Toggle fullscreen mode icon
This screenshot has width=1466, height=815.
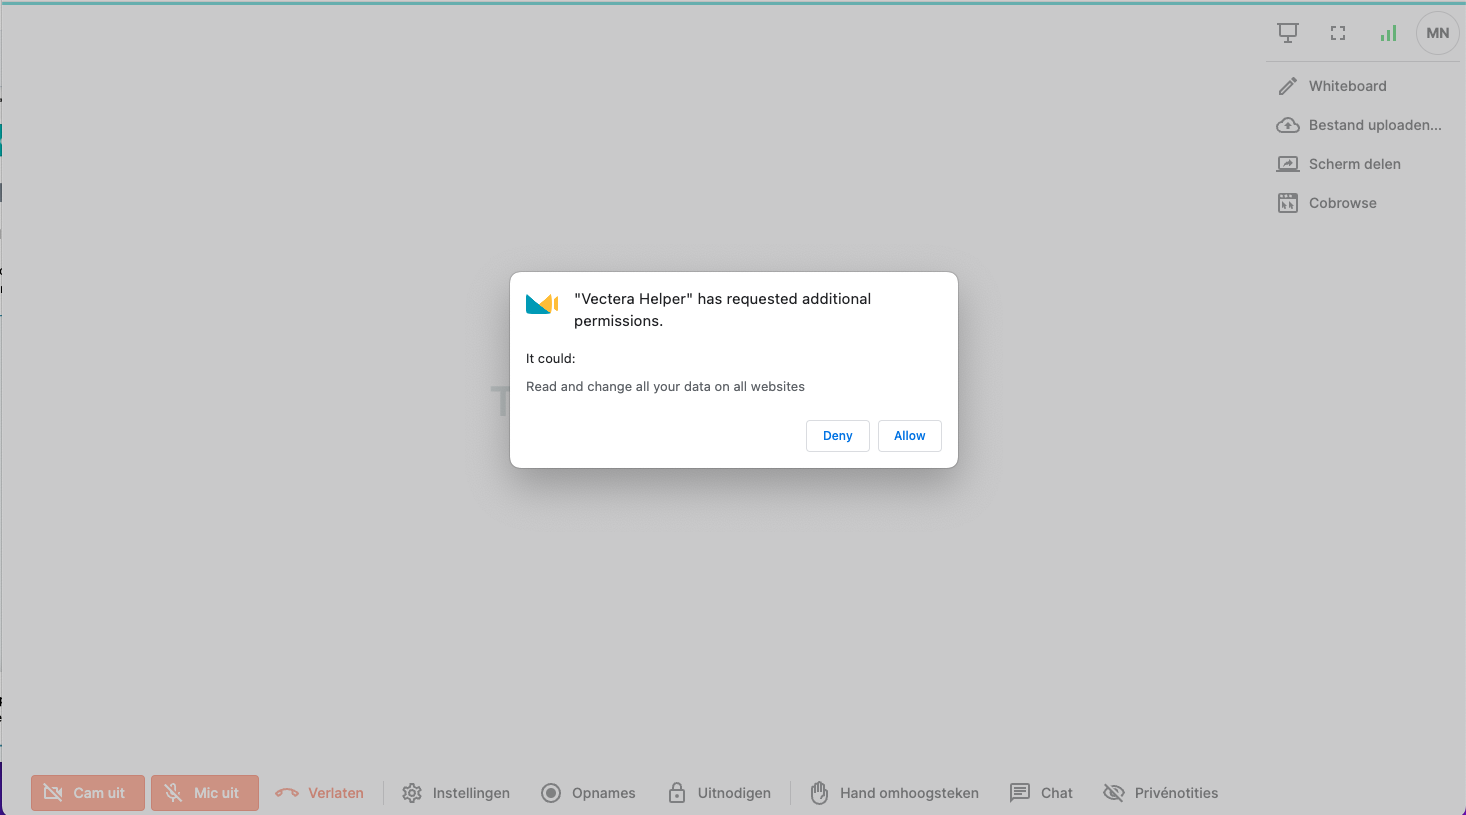(x=1338, y=33)
